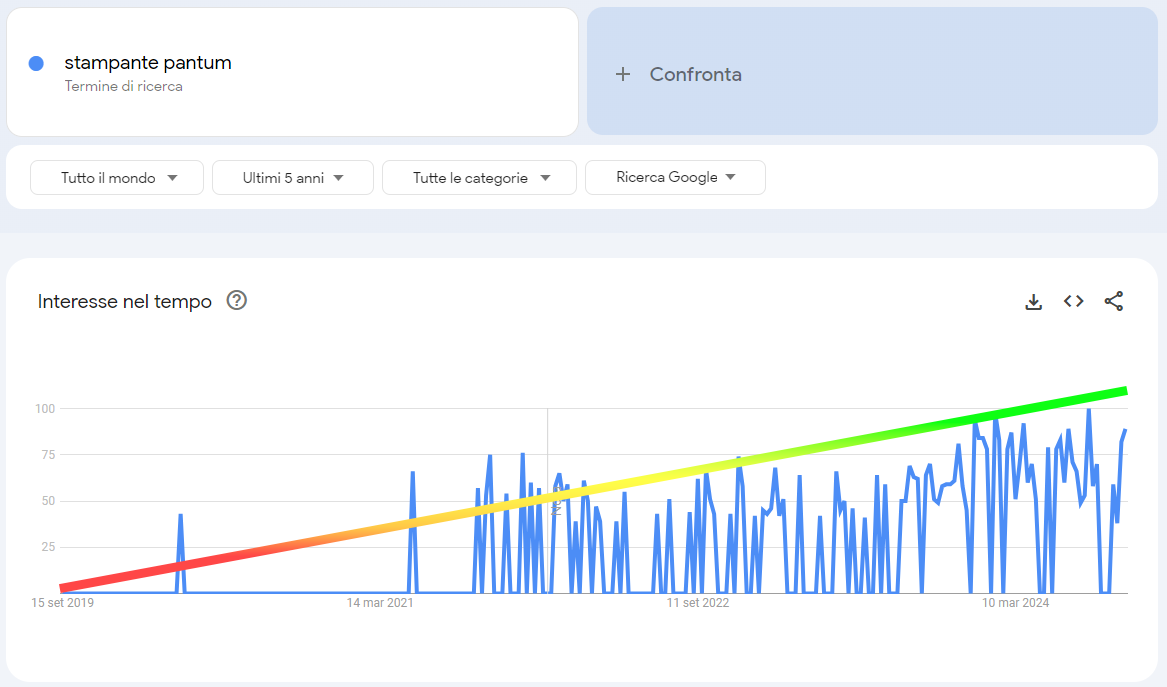Download the Interesse nel tempo chart data

(1034, 302)
